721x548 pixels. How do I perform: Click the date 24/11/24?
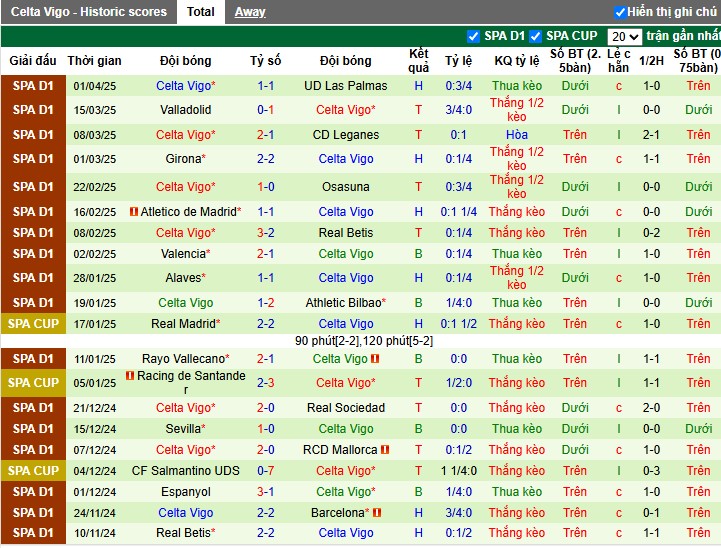(x=95, y=513)
